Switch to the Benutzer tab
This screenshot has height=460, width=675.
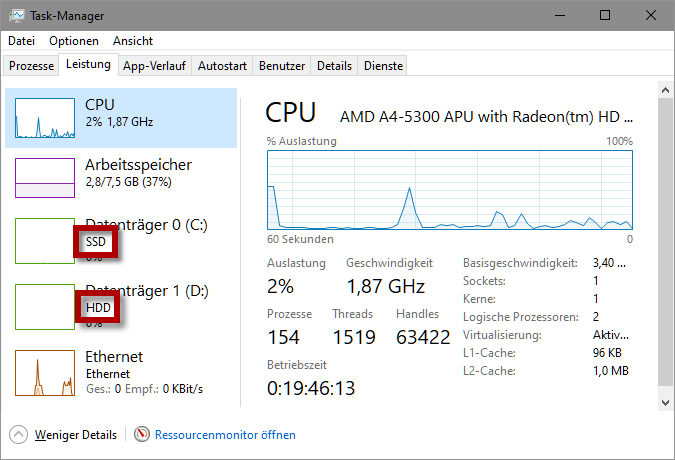[282, 66]
